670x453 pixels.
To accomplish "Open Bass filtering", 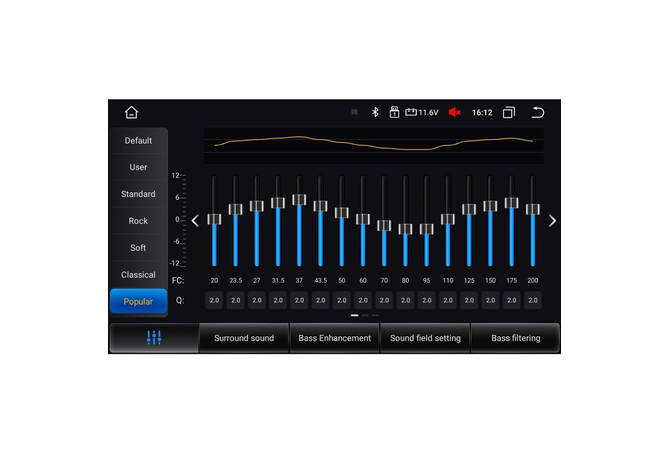I will pos(515,338).
